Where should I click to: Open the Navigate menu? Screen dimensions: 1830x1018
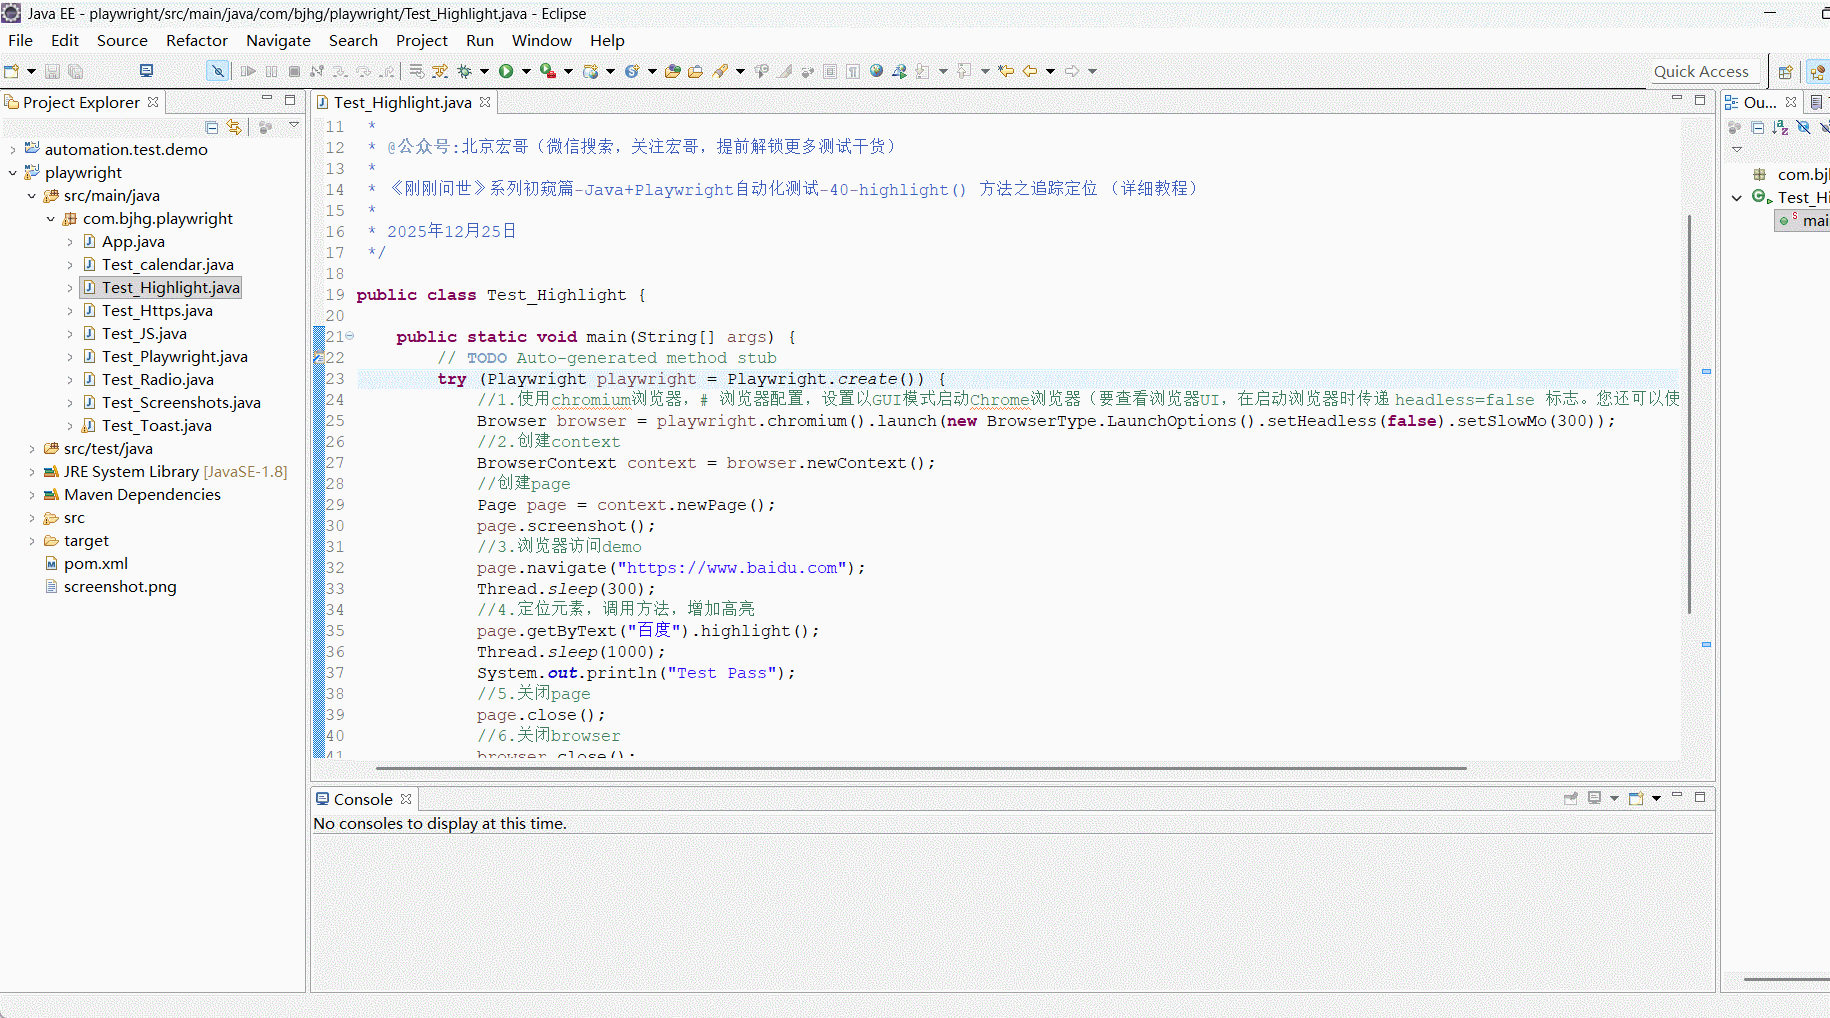click(278, 40)
